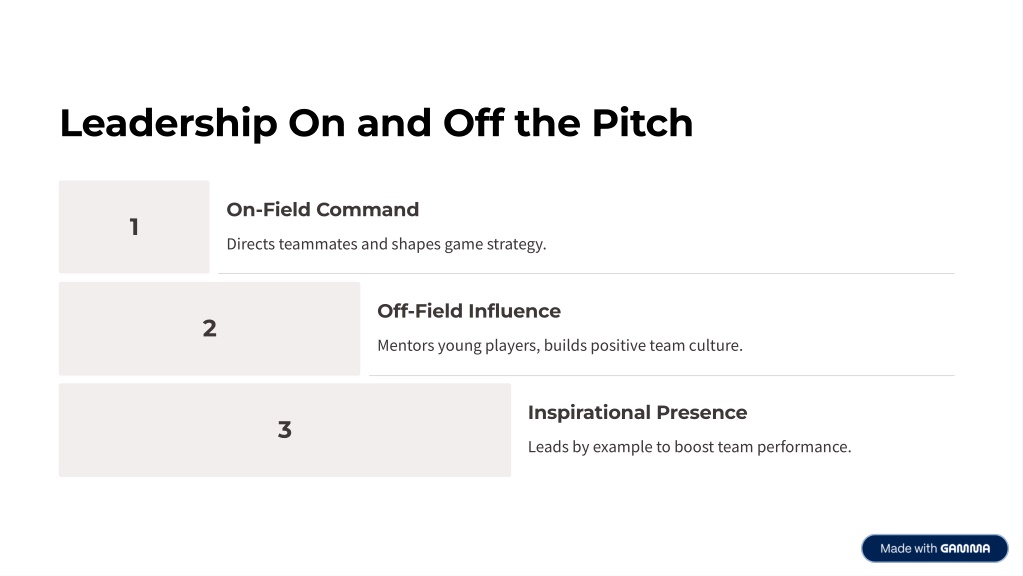Click the numbered block 3
Viewport: 1023px width, 576px height.
(x=284, y=430)
